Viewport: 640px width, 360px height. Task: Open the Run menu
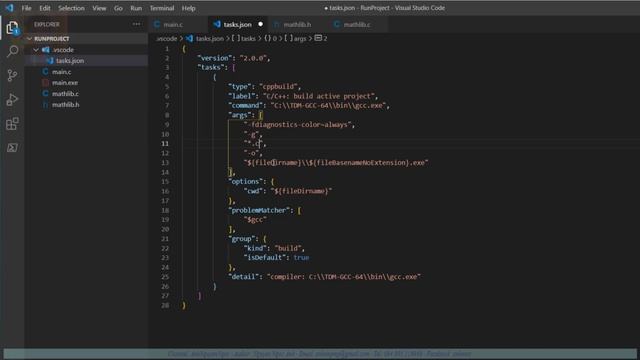tap(136, 8)
